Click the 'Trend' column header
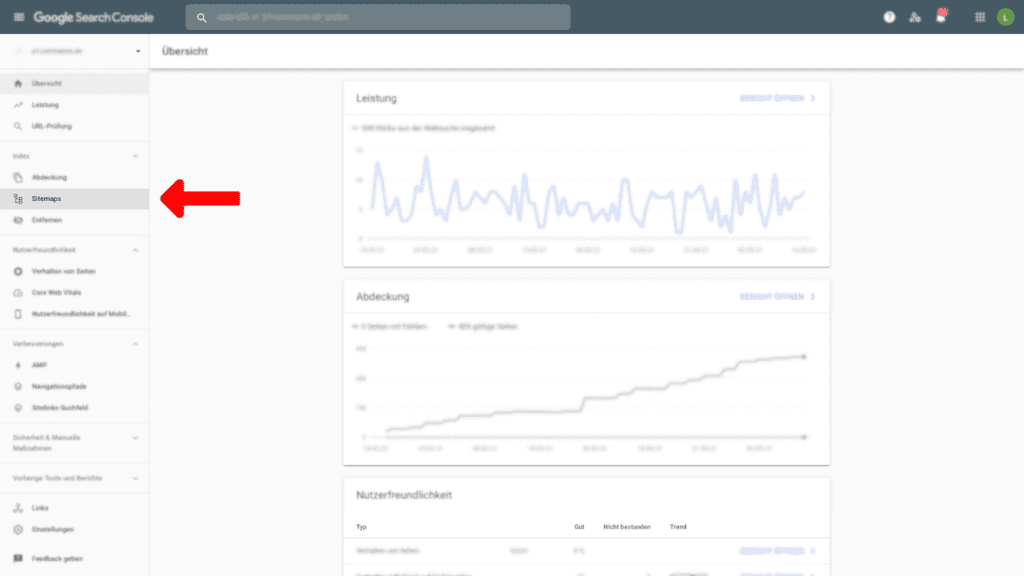This screenshot has width=1024, height=576. 678,527
